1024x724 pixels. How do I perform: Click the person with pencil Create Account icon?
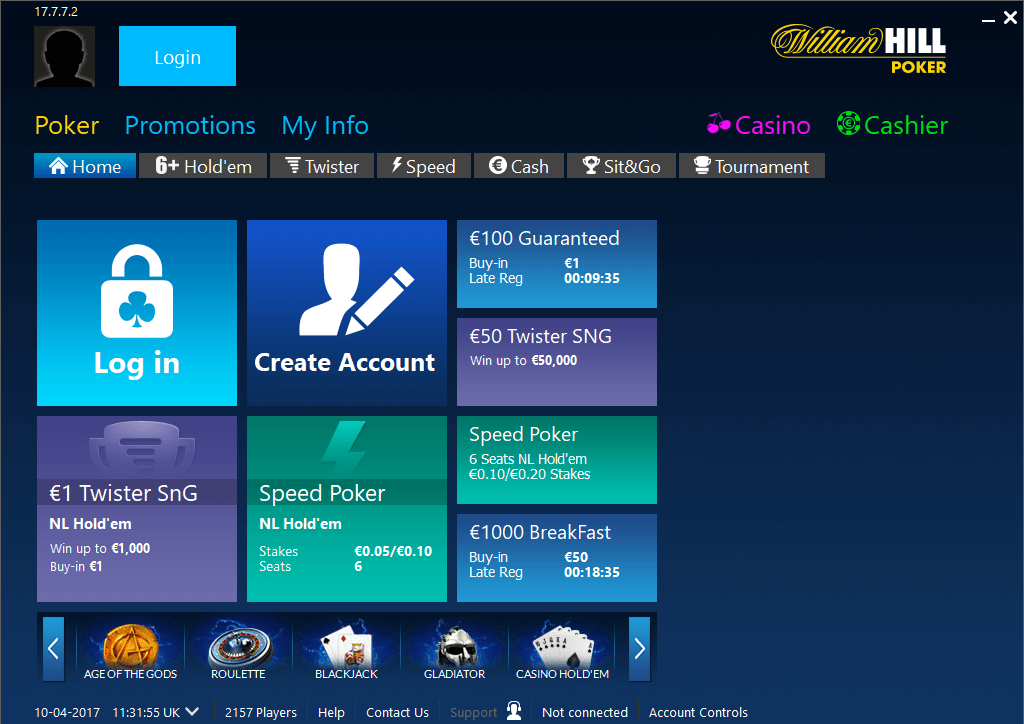click(357, 289)
